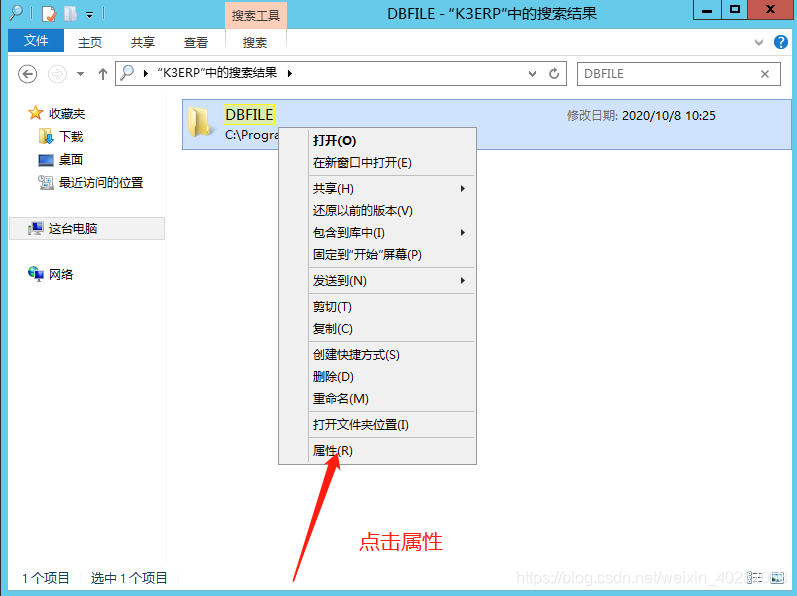Clear the search box with X
Viewport: 797px width, 596px height.
765,74
